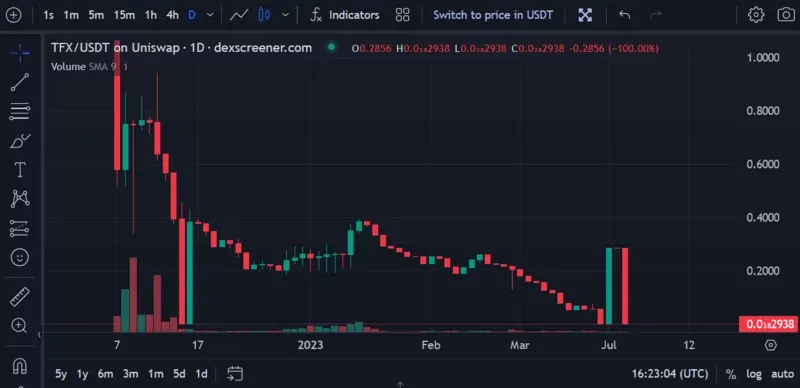
Task: Set date range to 6m
Action: pyautogui.click(x=105, y=374)
